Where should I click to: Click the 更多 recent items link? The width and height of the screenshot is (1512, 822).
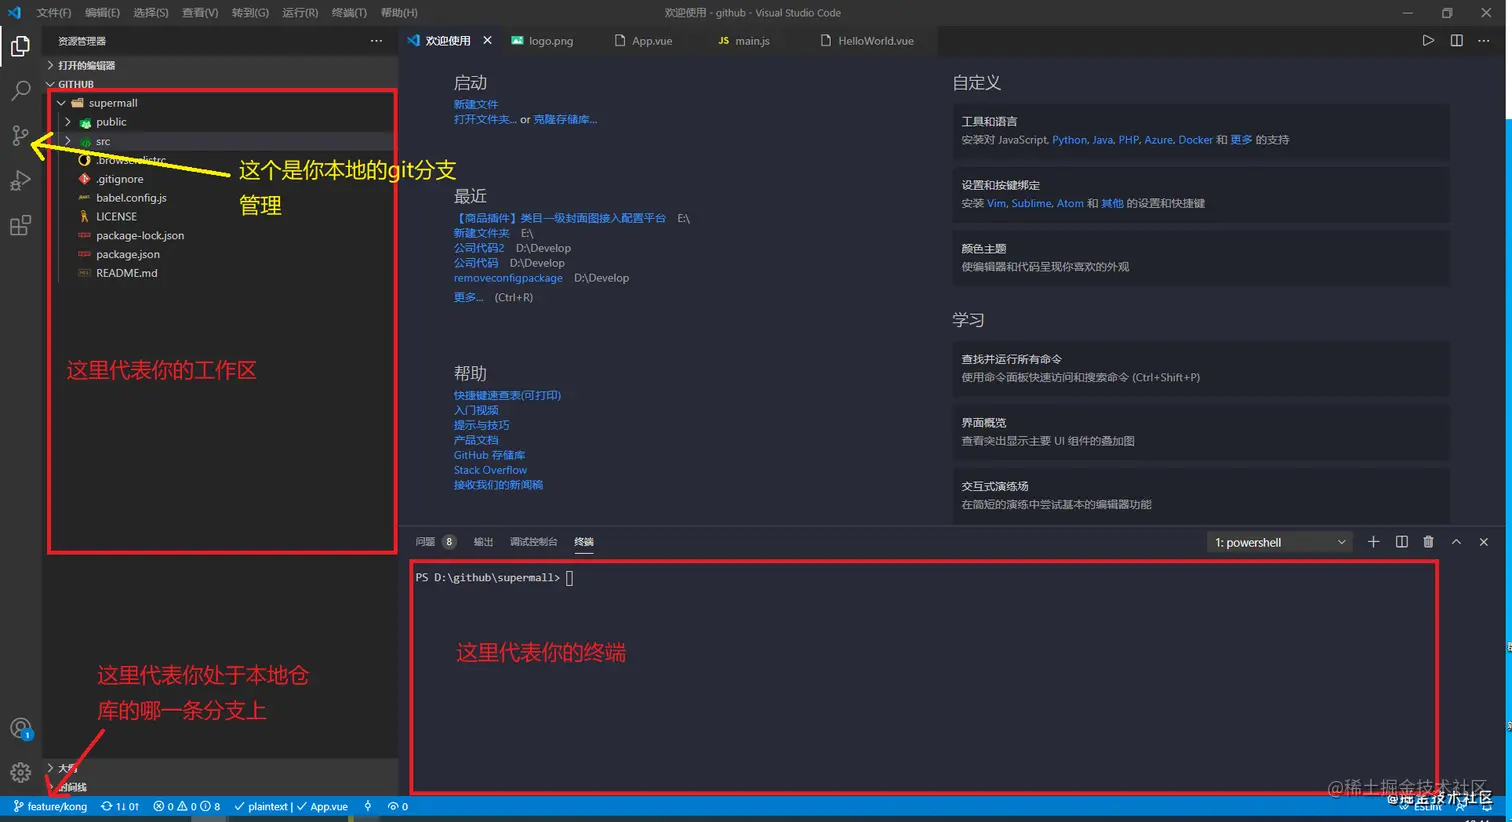[x=468, y=297]
